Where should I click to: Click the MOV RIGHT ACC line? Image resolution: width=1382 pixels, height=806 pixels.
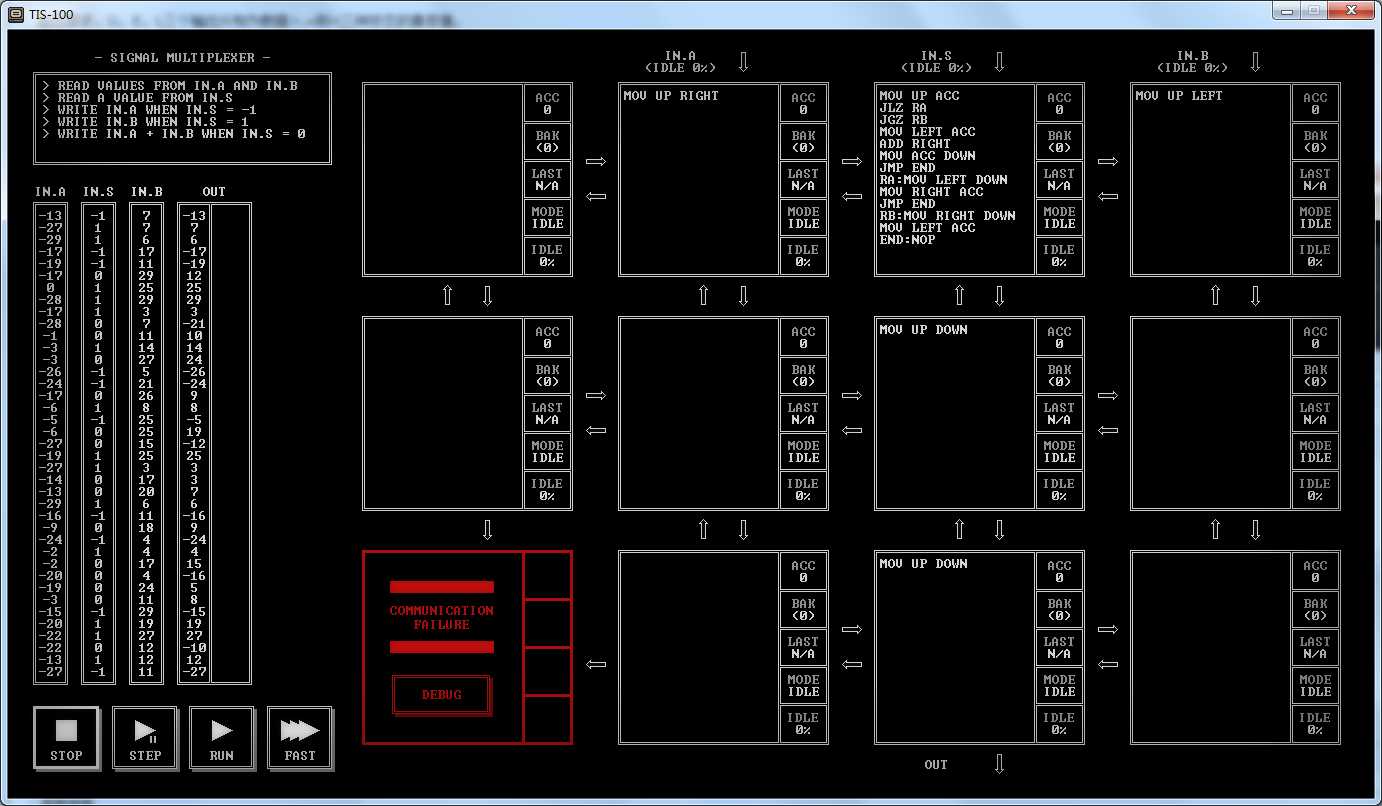[931, 192]
